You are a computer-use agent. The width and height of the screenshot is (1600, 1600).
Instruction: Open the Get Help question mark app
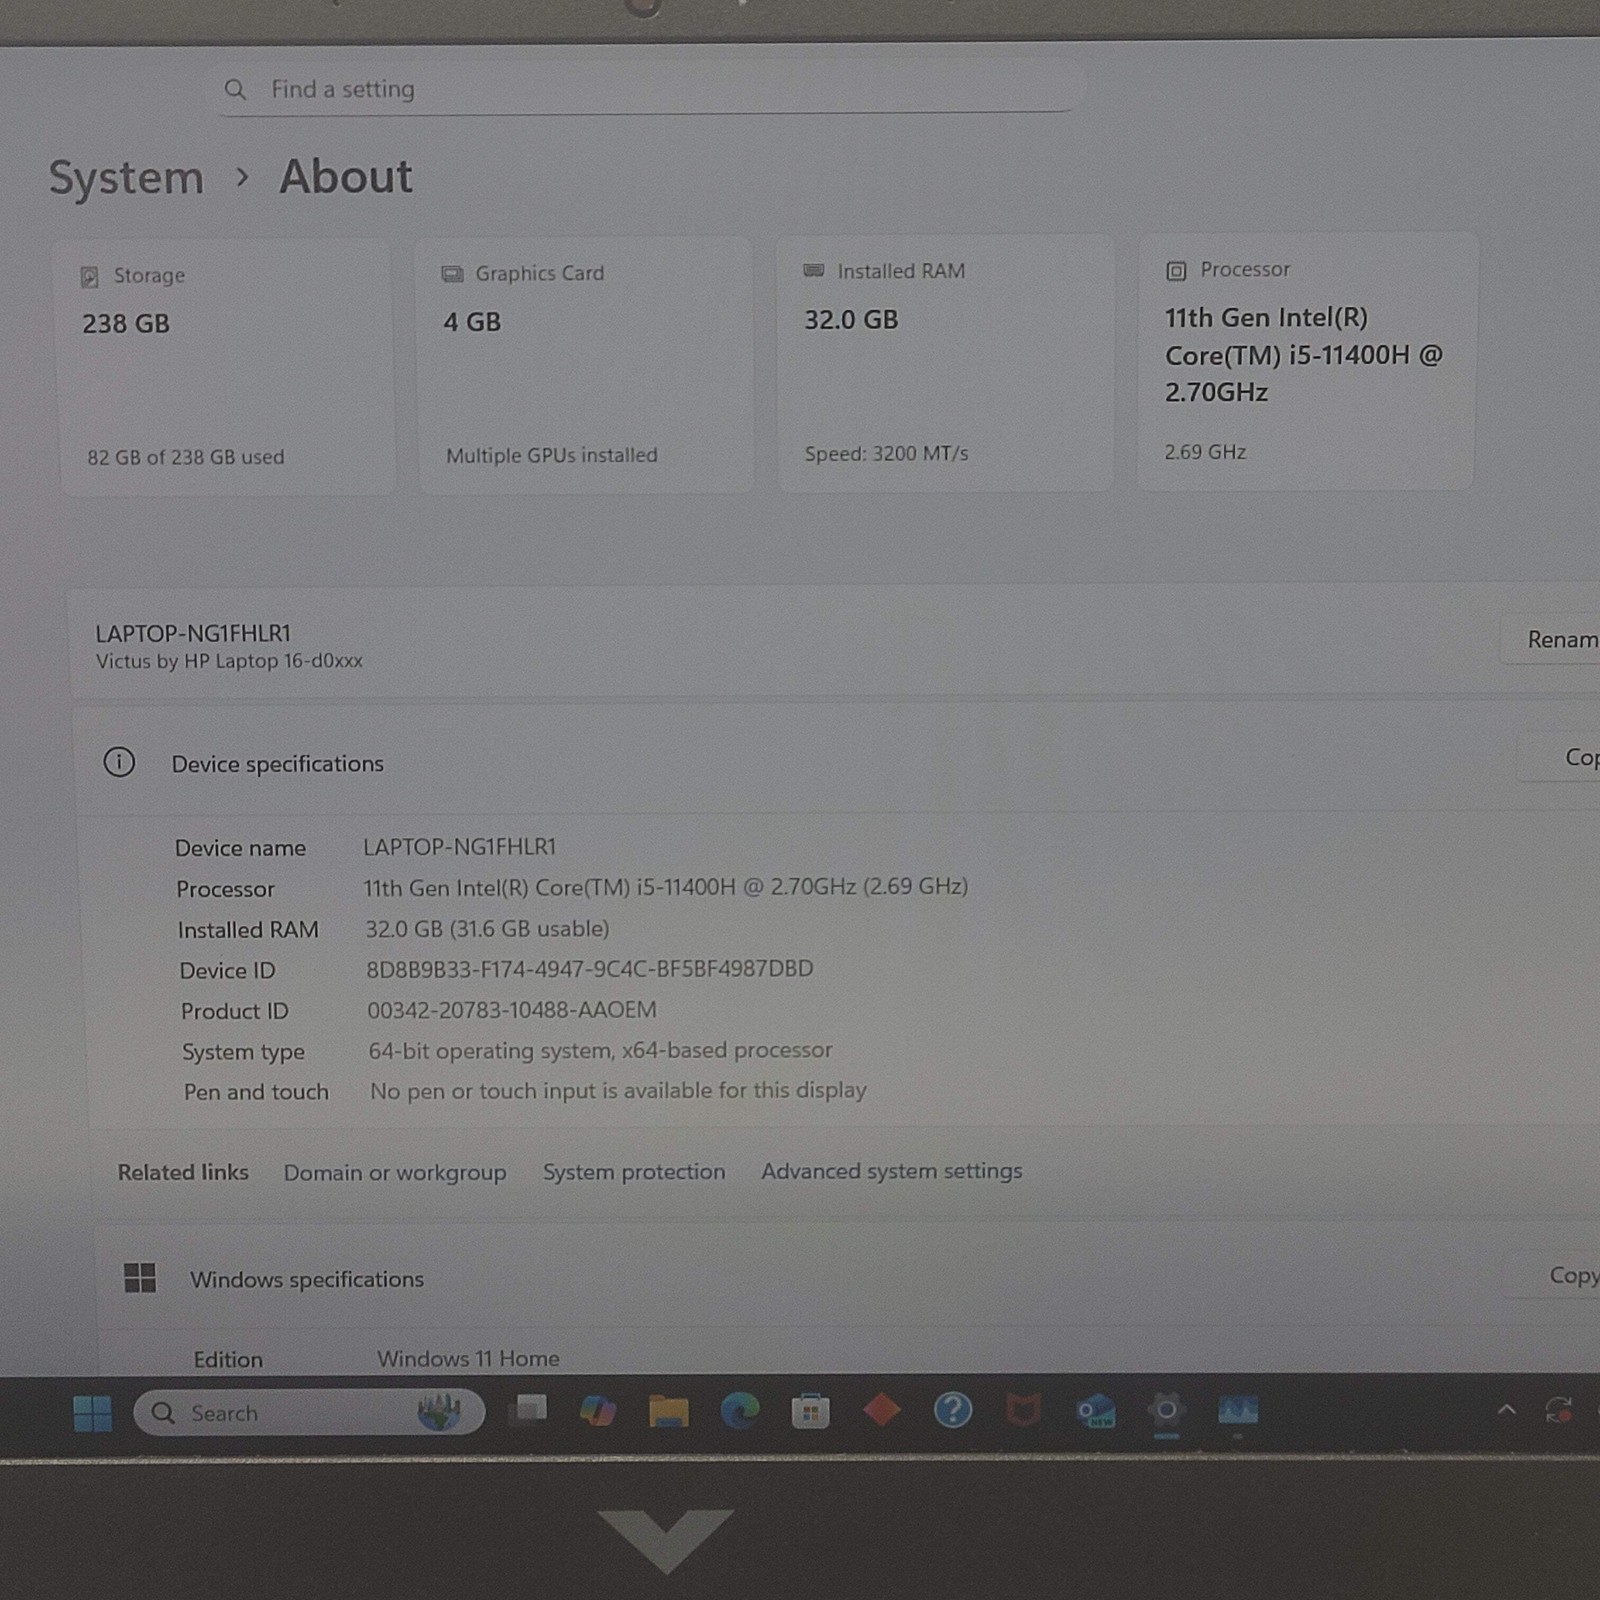[952, 1410]
